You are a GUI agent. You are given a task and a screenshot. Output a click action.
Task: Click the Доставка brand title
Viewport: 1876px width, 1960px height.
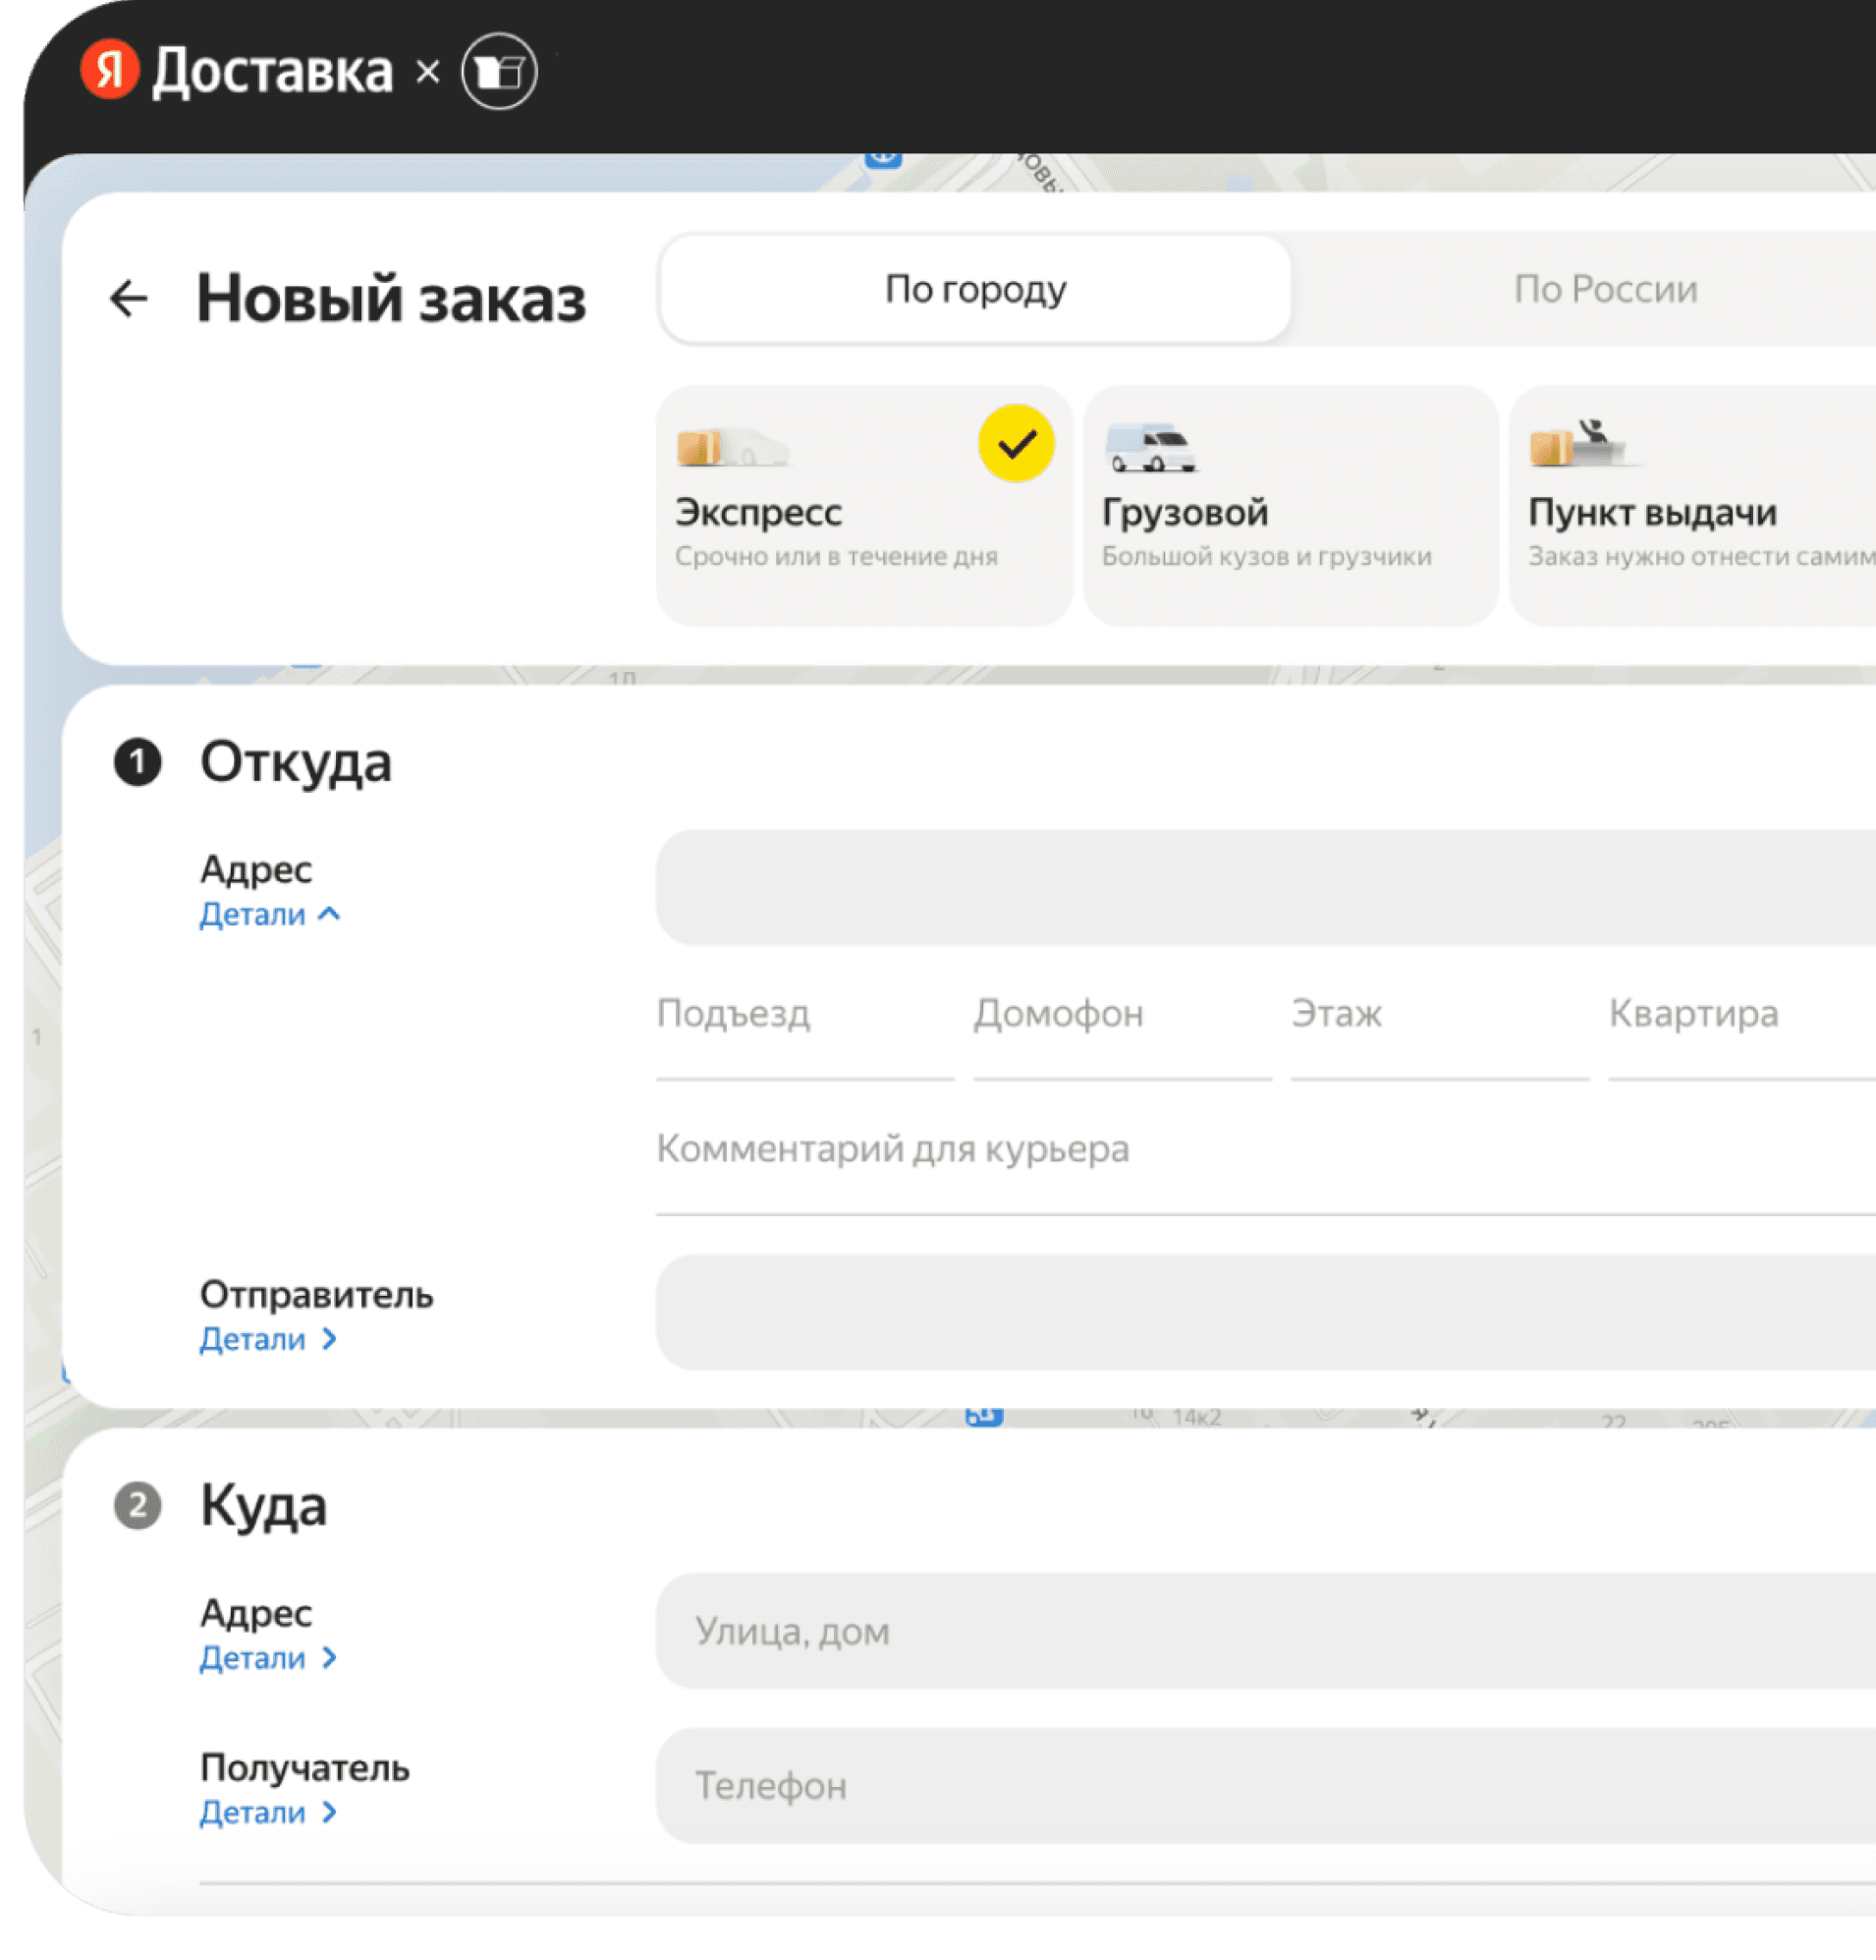click(272, 72)
